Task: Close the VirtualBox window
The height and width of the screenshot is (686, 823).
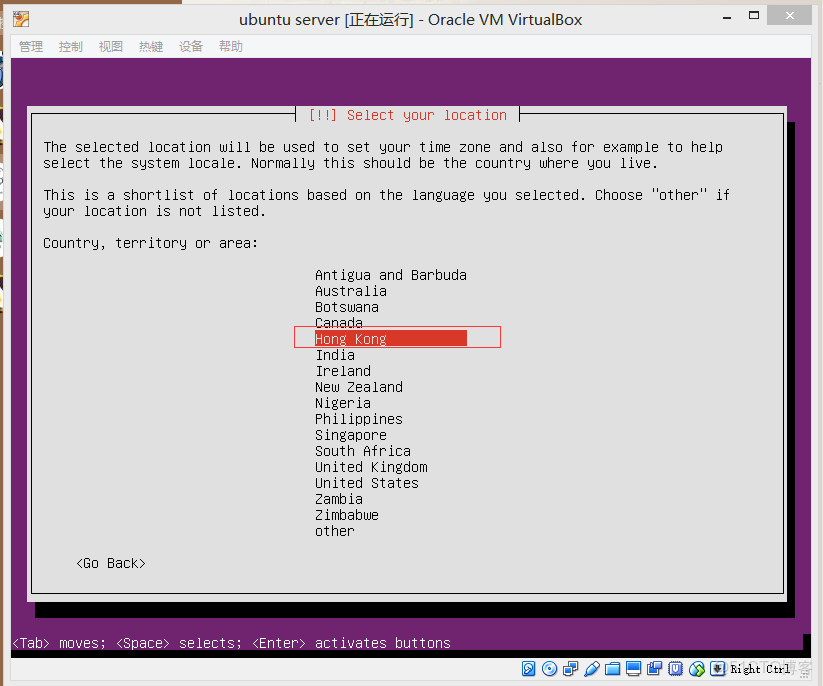Action: click(x=789, y=15)
